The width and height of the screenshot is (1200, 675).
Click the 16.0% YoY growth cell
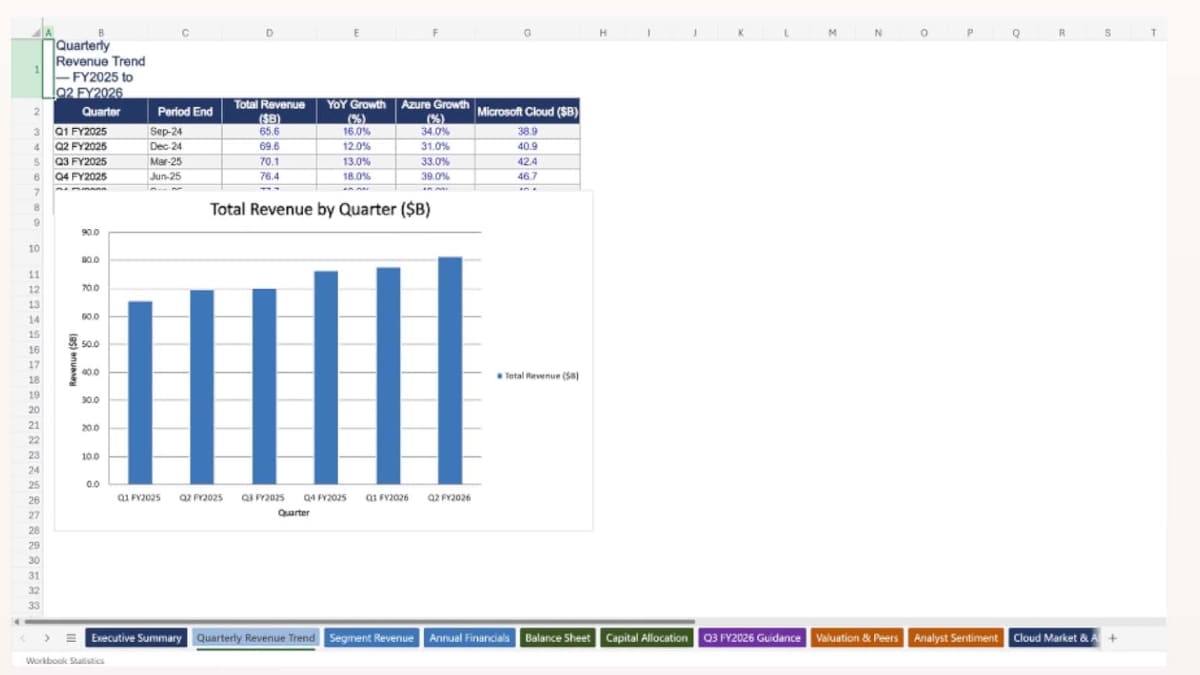[x=356, y=131]
